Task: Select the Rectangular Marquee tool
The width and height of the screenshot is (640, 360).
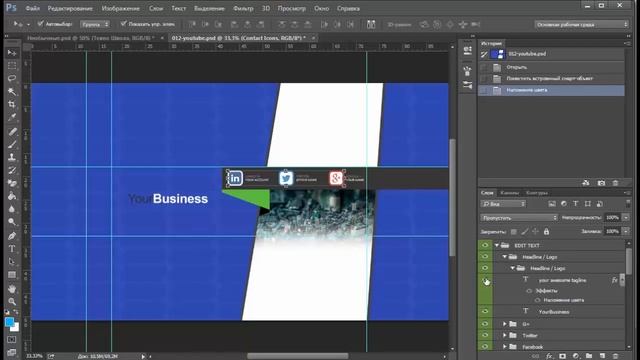Action: click(12, 66)
